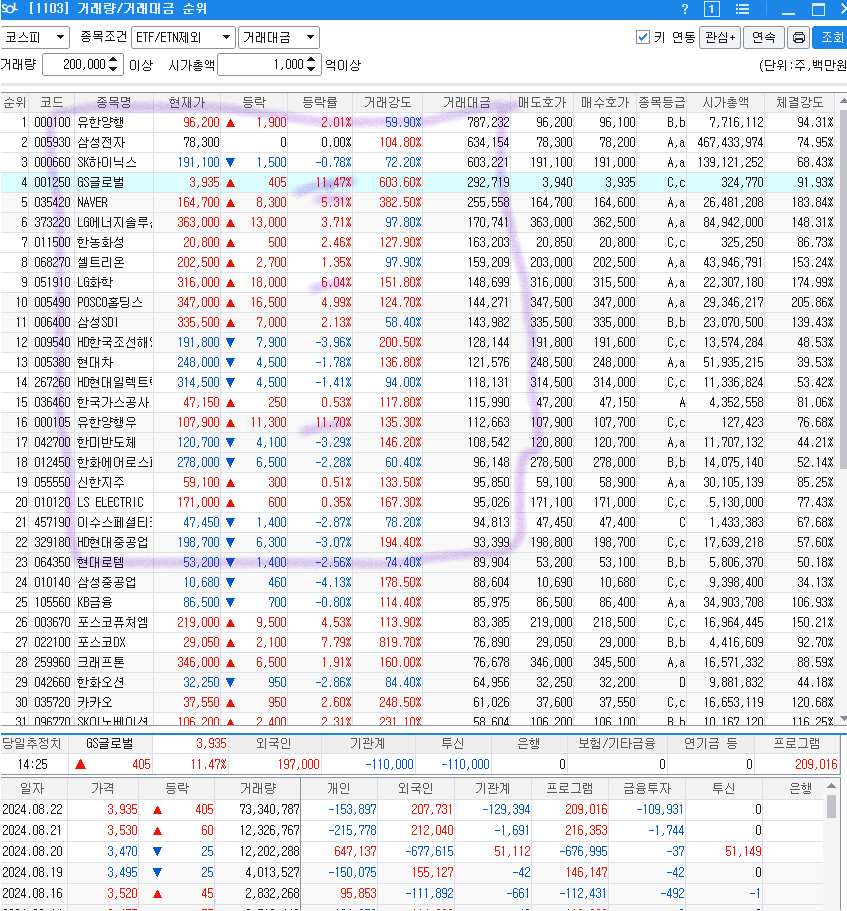Viewport: 847px width, 911px height.
Task: Click the Sol logo in title bar
Action: coord(10,9)
